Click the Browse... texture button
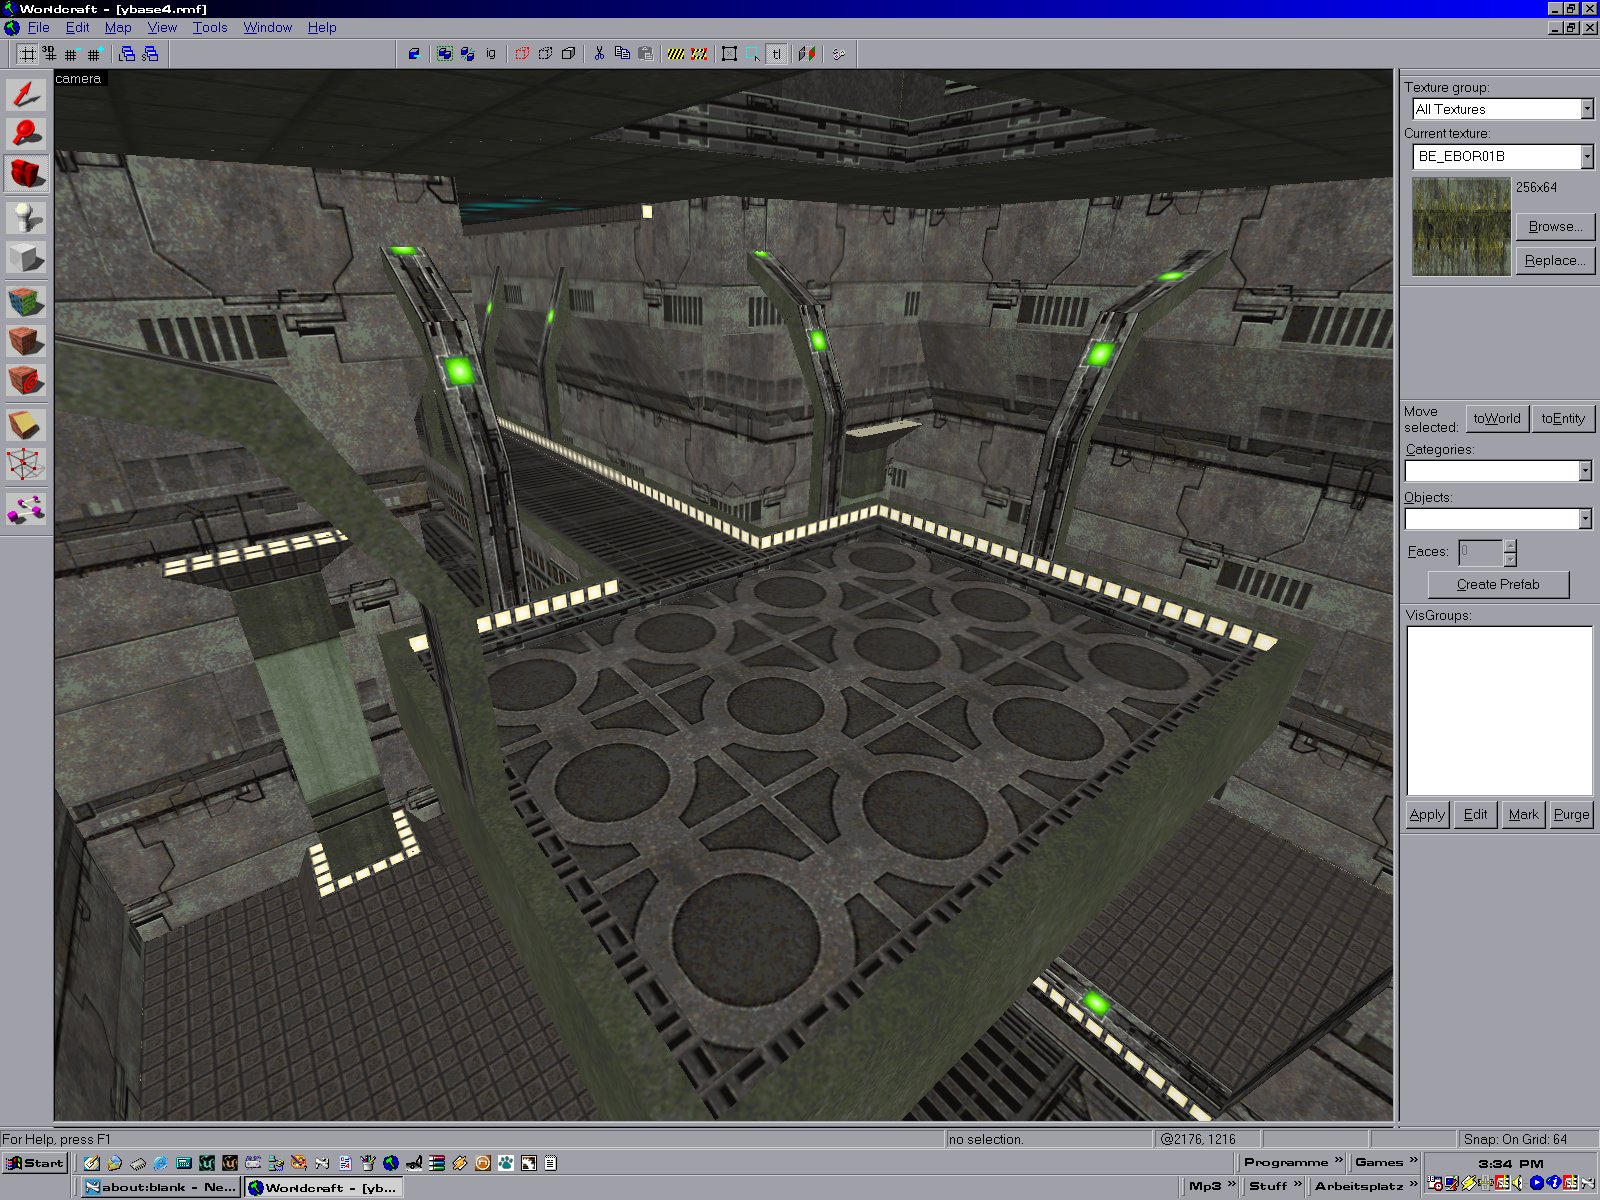Screen dimensions: 1600x1200 coord(1555,227)
